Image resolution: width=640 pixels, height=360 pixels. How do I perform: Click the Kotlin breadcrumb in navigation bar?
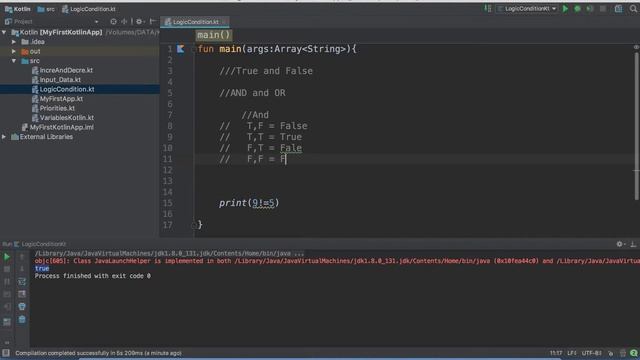point(18,9)
